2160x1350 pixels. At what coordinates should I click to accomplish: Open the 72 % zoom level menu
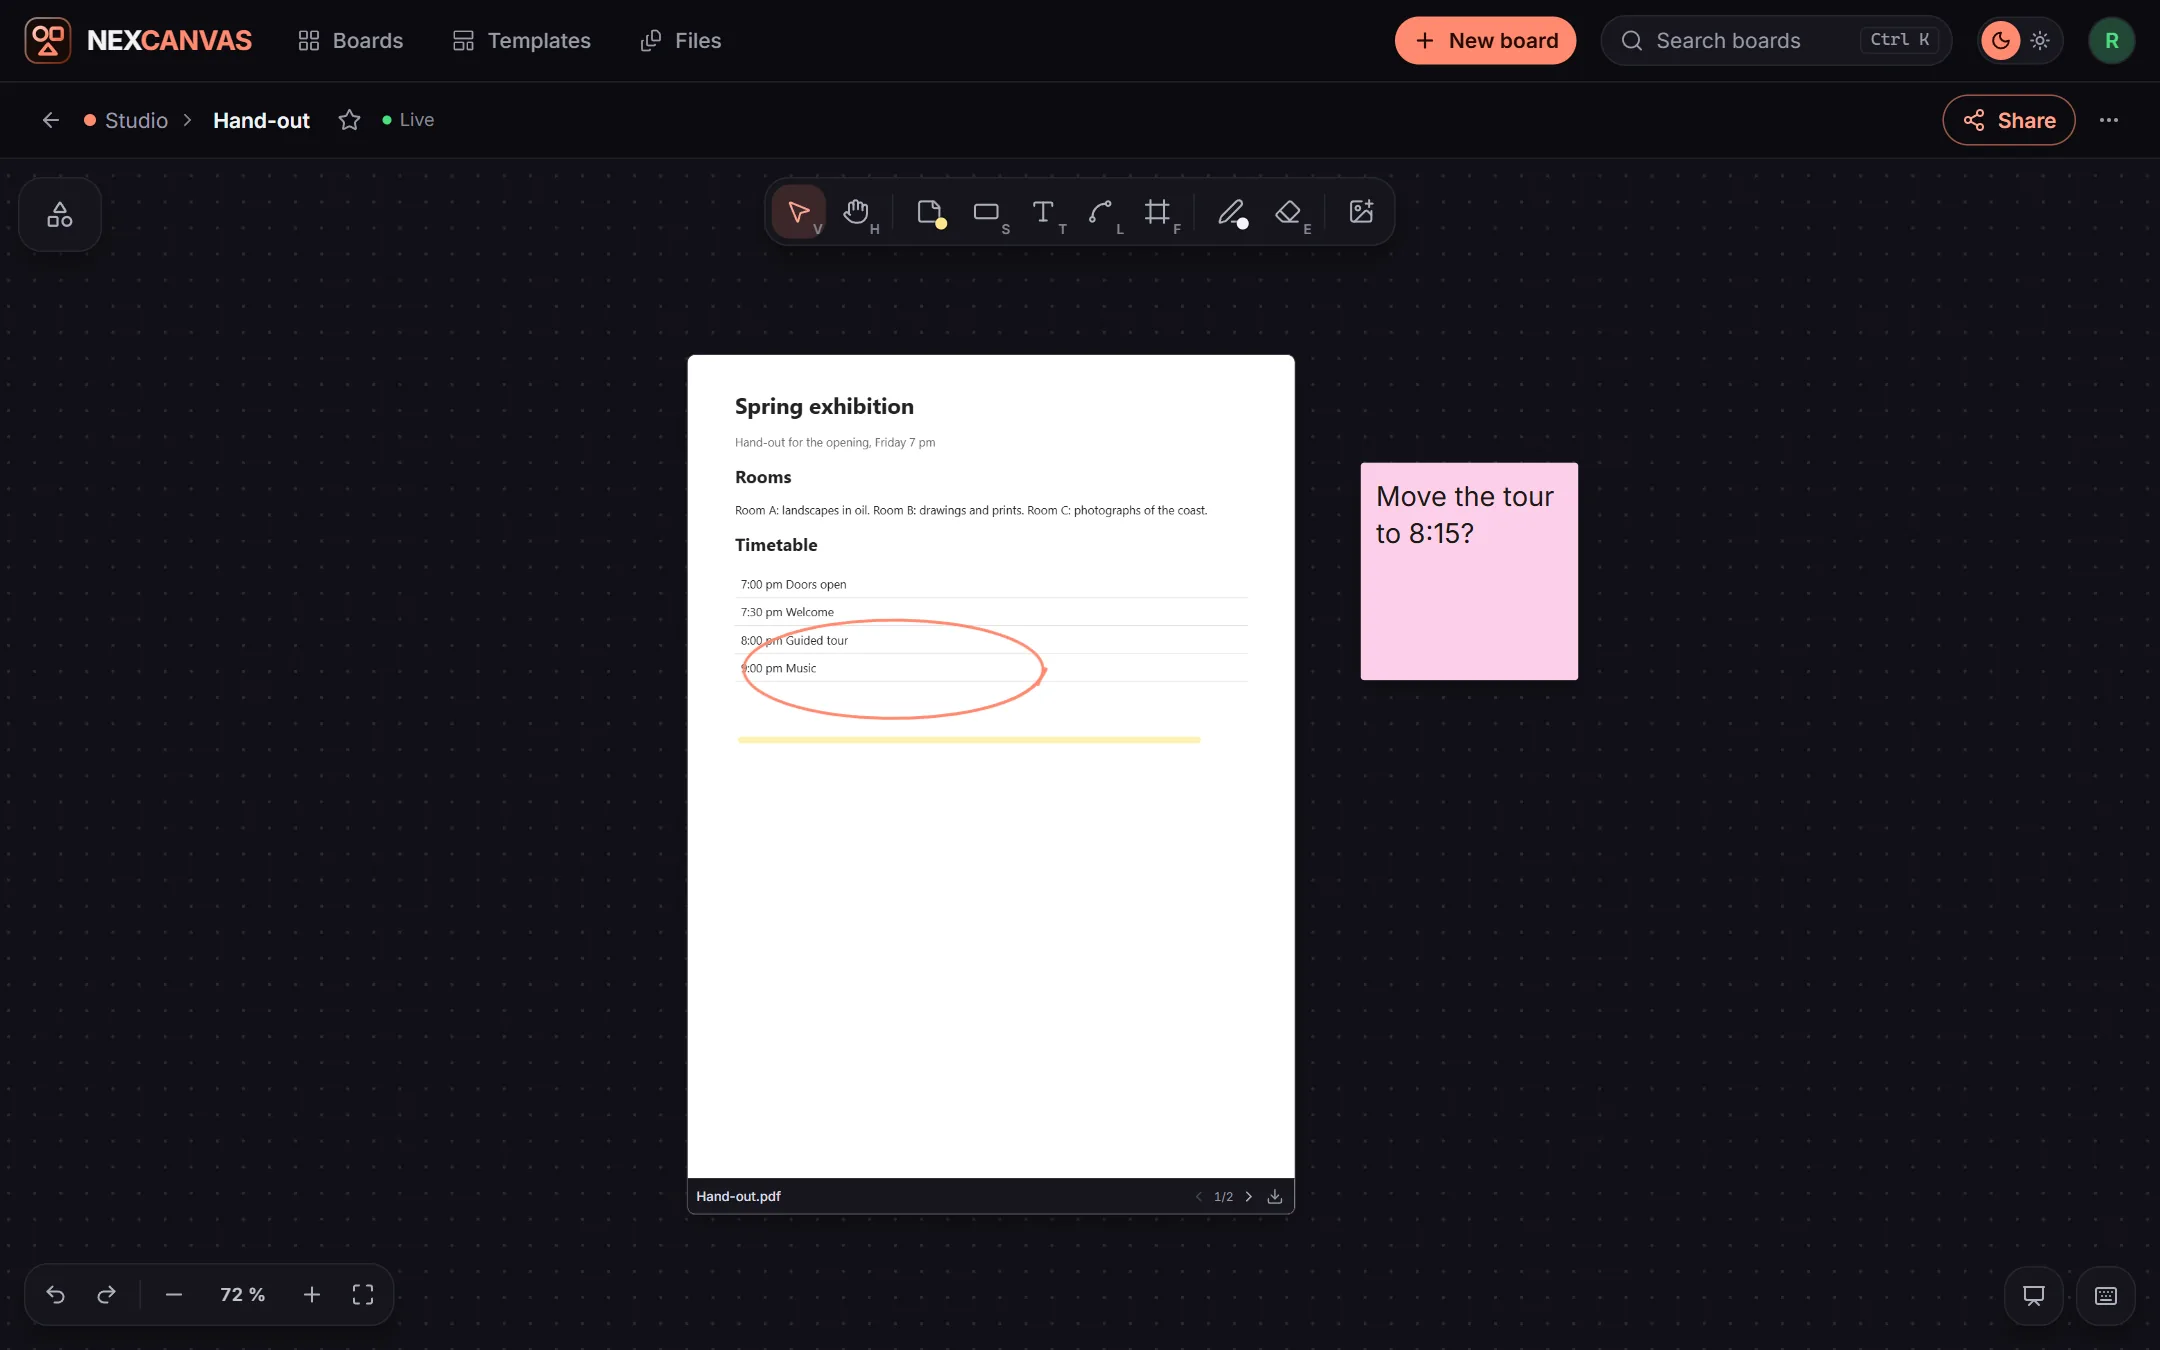[x=243, y=1295]
